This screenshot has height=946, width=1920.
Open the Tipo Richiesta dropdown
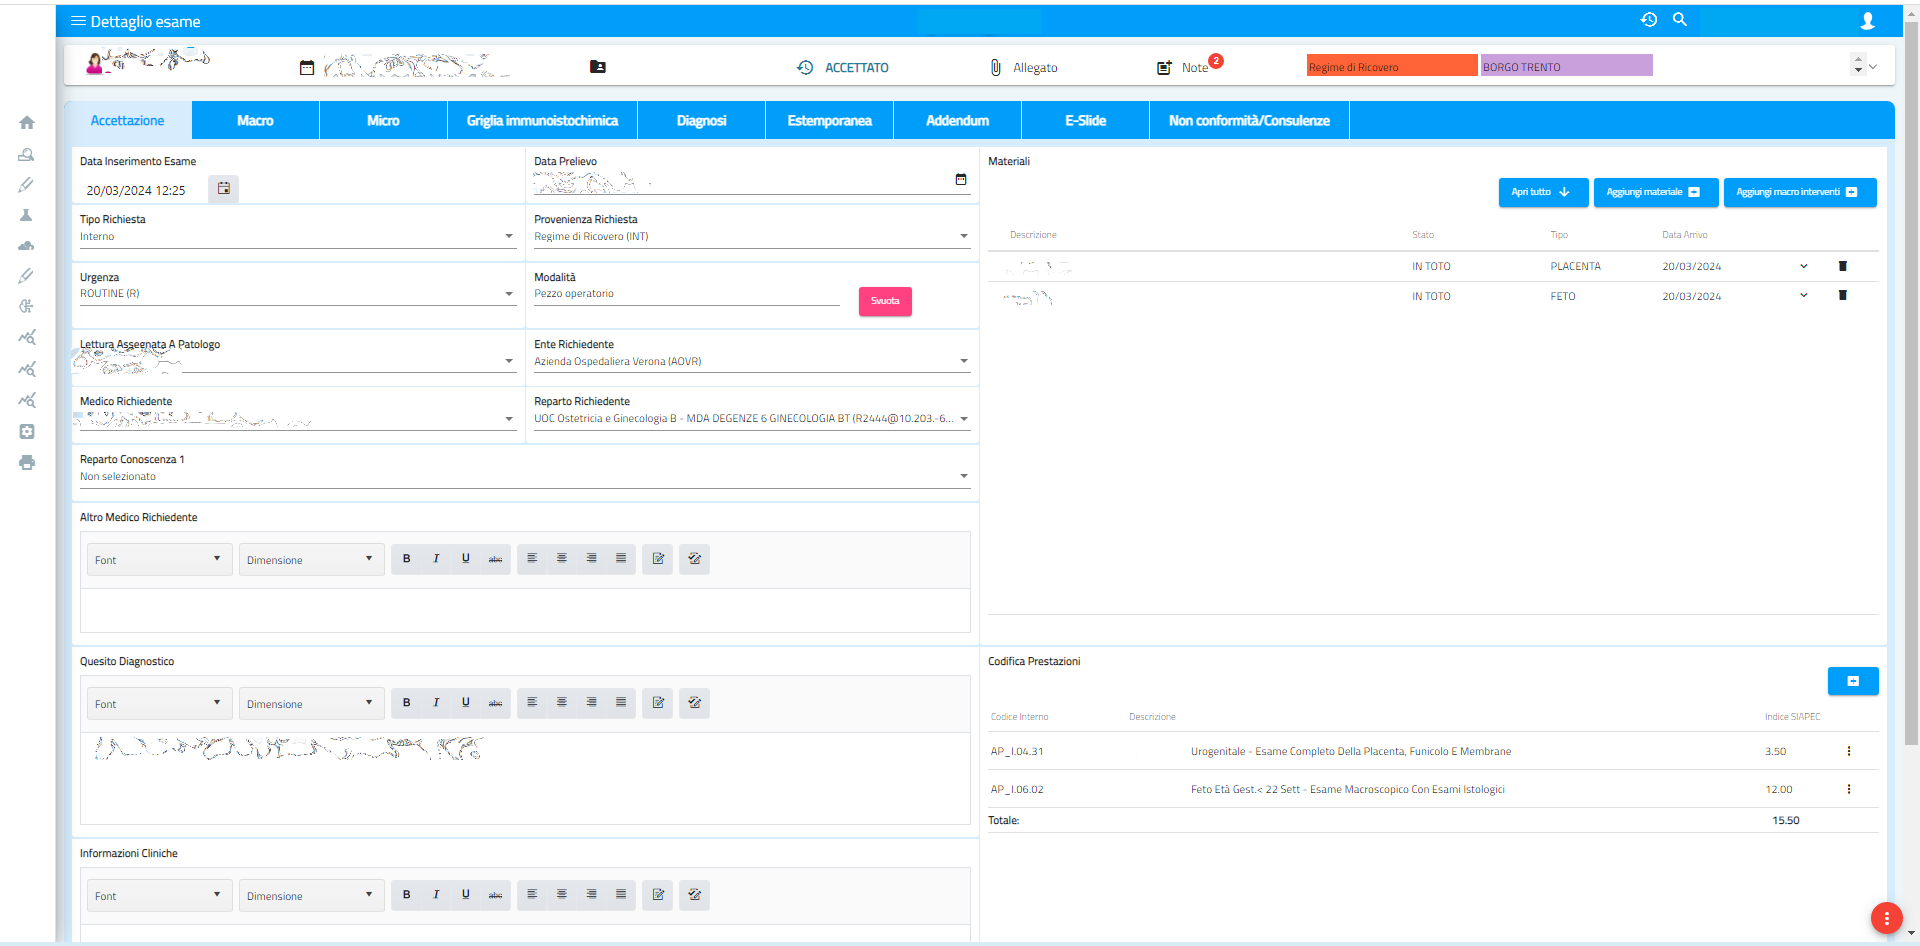(x=509, y=237)
